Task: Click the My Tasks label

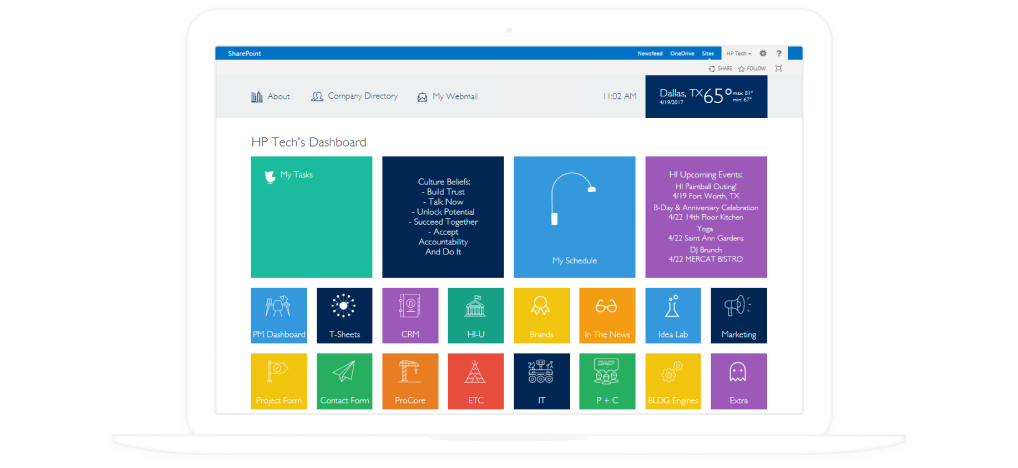Action: (297, 175)
